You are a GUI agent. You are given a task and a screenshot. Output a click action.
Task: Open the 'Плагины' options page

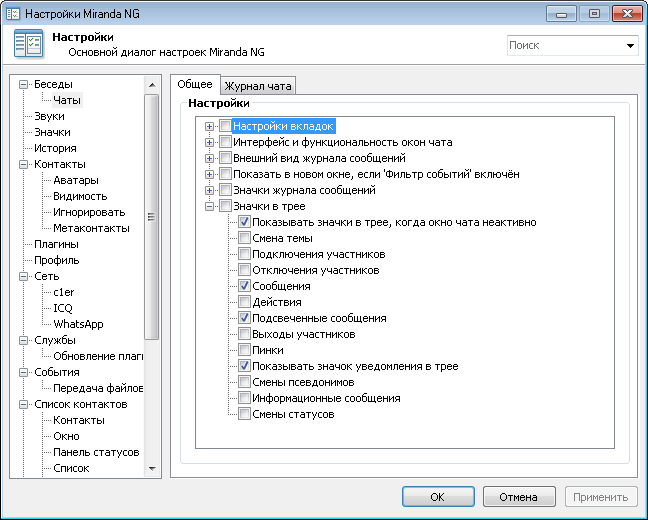tap(56, 244)
